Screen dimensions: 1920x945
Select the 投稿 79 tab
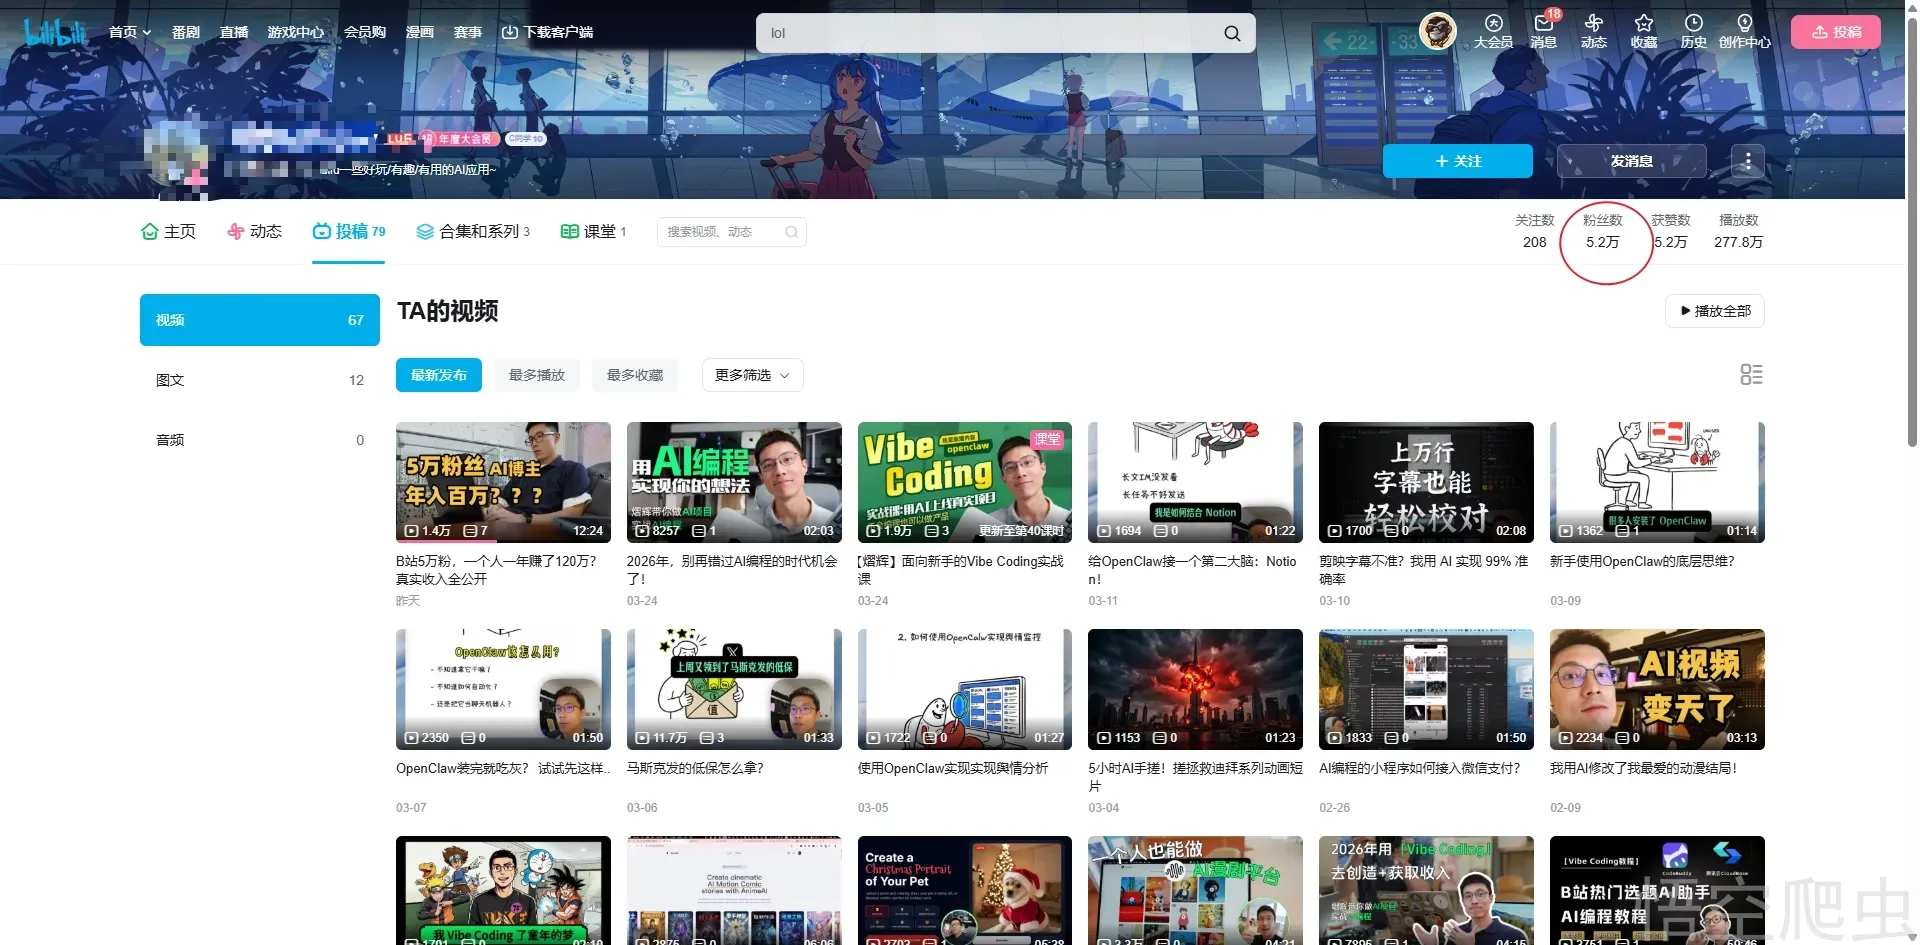pyautogui.click(x=348, y=232)
